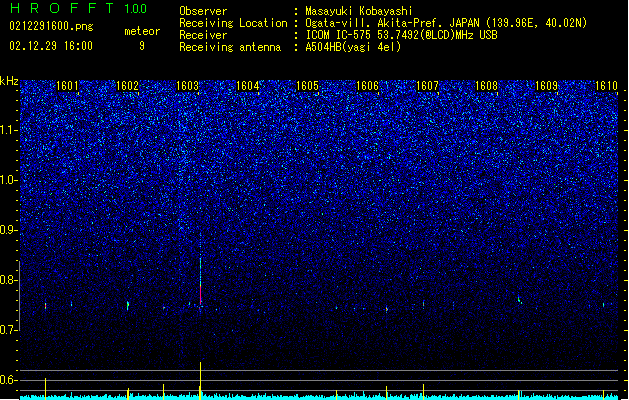The image size is (629, 400).
Task: Click the 1609 time axis label
Action: (x=546, y=85)
